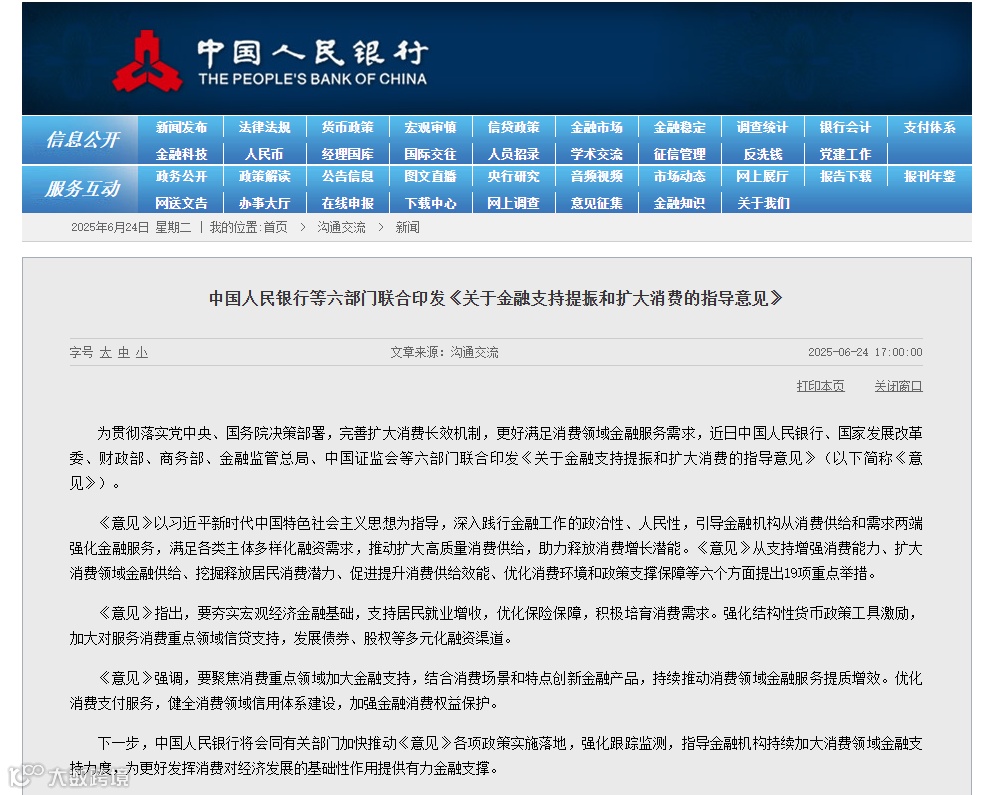The height and width of the screenshot is (795, 996).
Task: Open 国际交往 navigation item
Action: [x=431, y=154]
